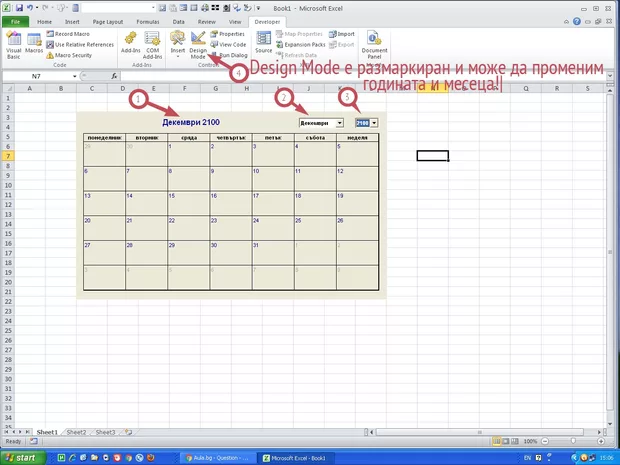
Task: Minimize the ribbon
Action: click(566, 21)
